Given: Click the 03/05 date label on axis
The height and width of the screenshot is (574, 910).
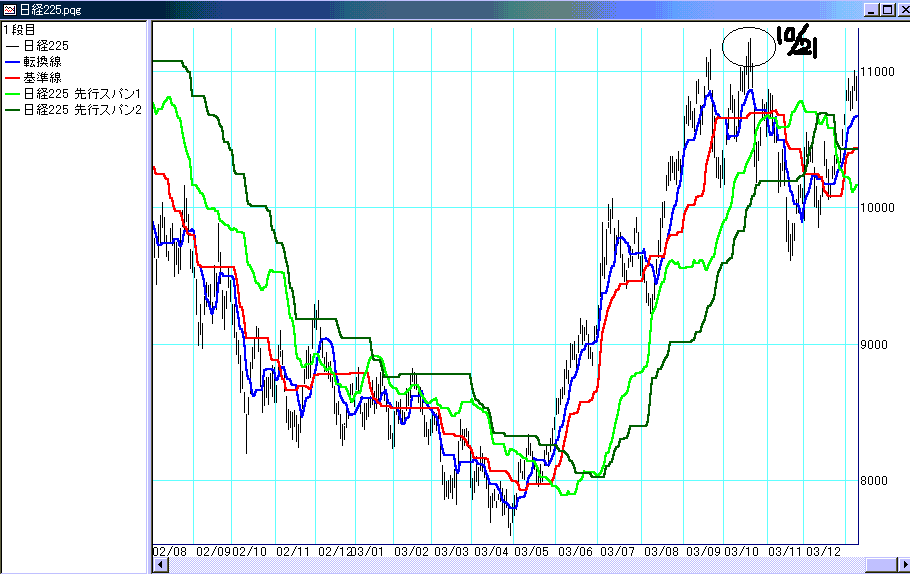Looking at the screenshot, I should pyautogui.click(x=532, y=551).
